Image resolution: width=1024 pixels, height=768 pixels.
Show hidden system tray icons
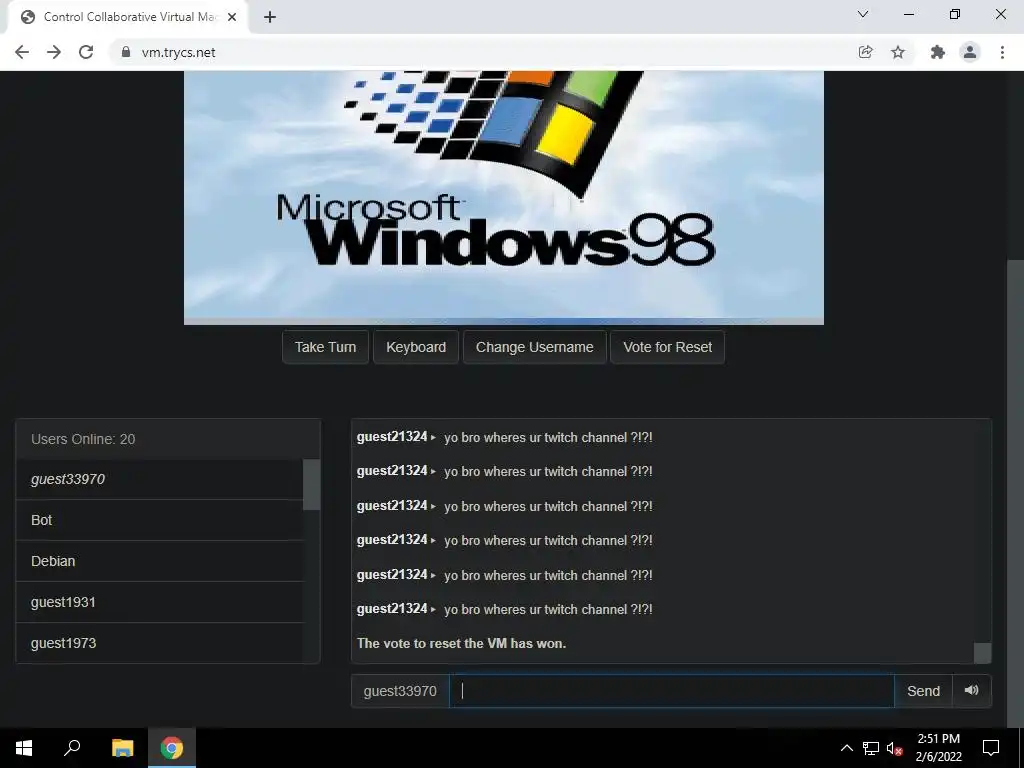[x=846, y=748]
